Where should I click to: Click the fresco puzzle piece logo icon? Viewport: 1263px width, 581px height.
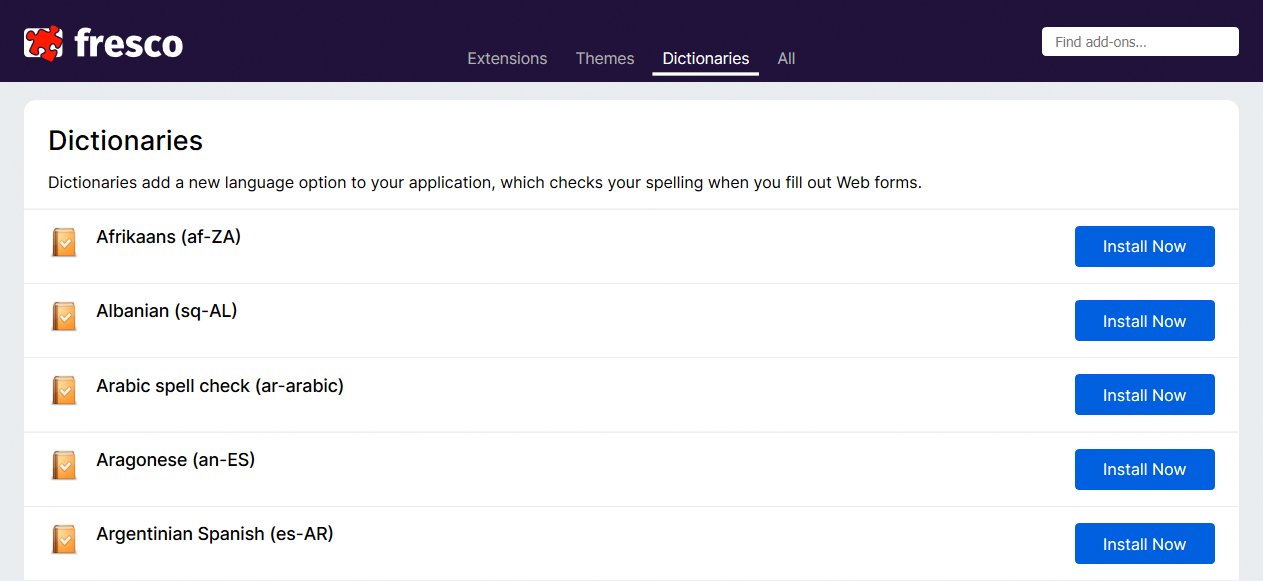click(x=43, y=42)
